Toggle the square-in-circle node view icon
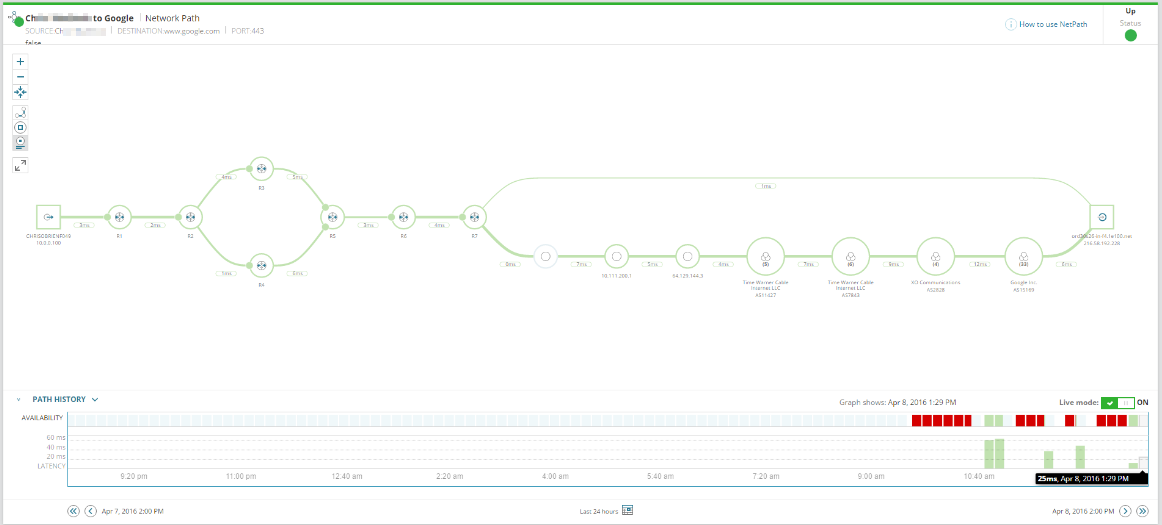The width and height of the screenshot is (1162, 525). pyautogui.click(x=20, y=128)
